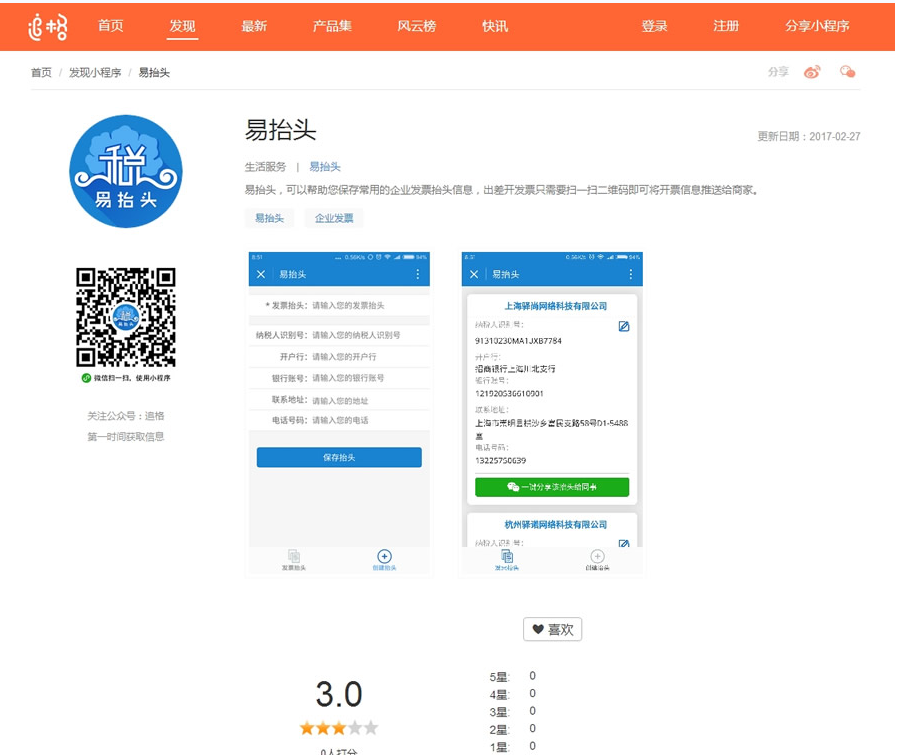The height and width of the screenshot is (755, 900).
Task: Click the 易抬头 app logo icon
Action: pos(125,170)
